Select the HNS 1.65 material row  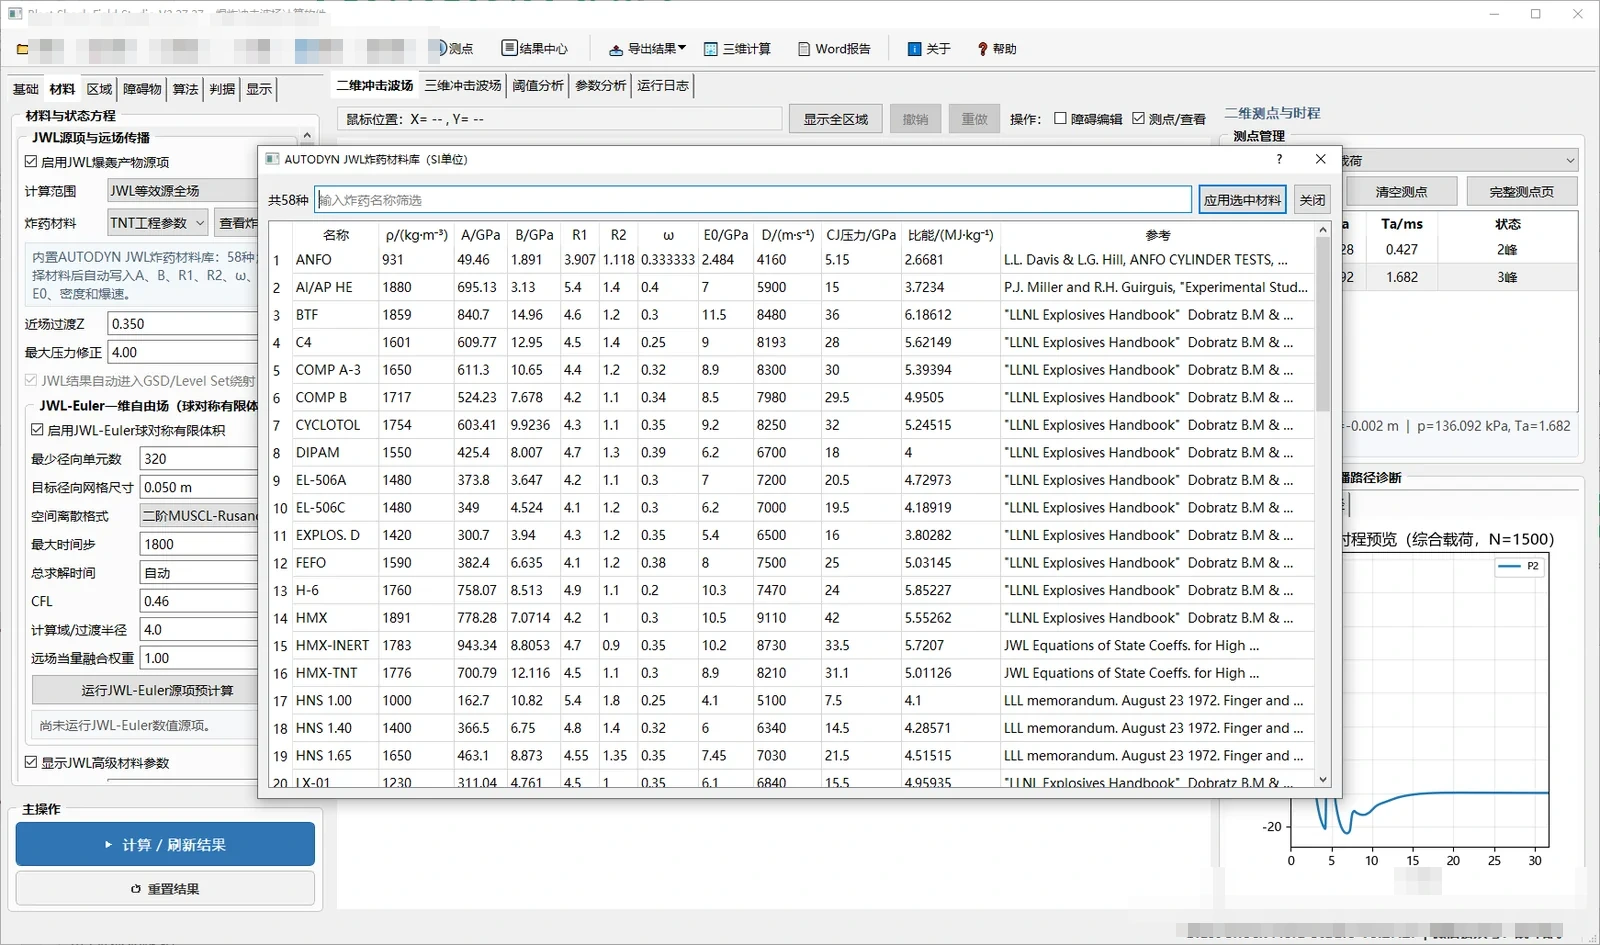click(x=791, y=756)
